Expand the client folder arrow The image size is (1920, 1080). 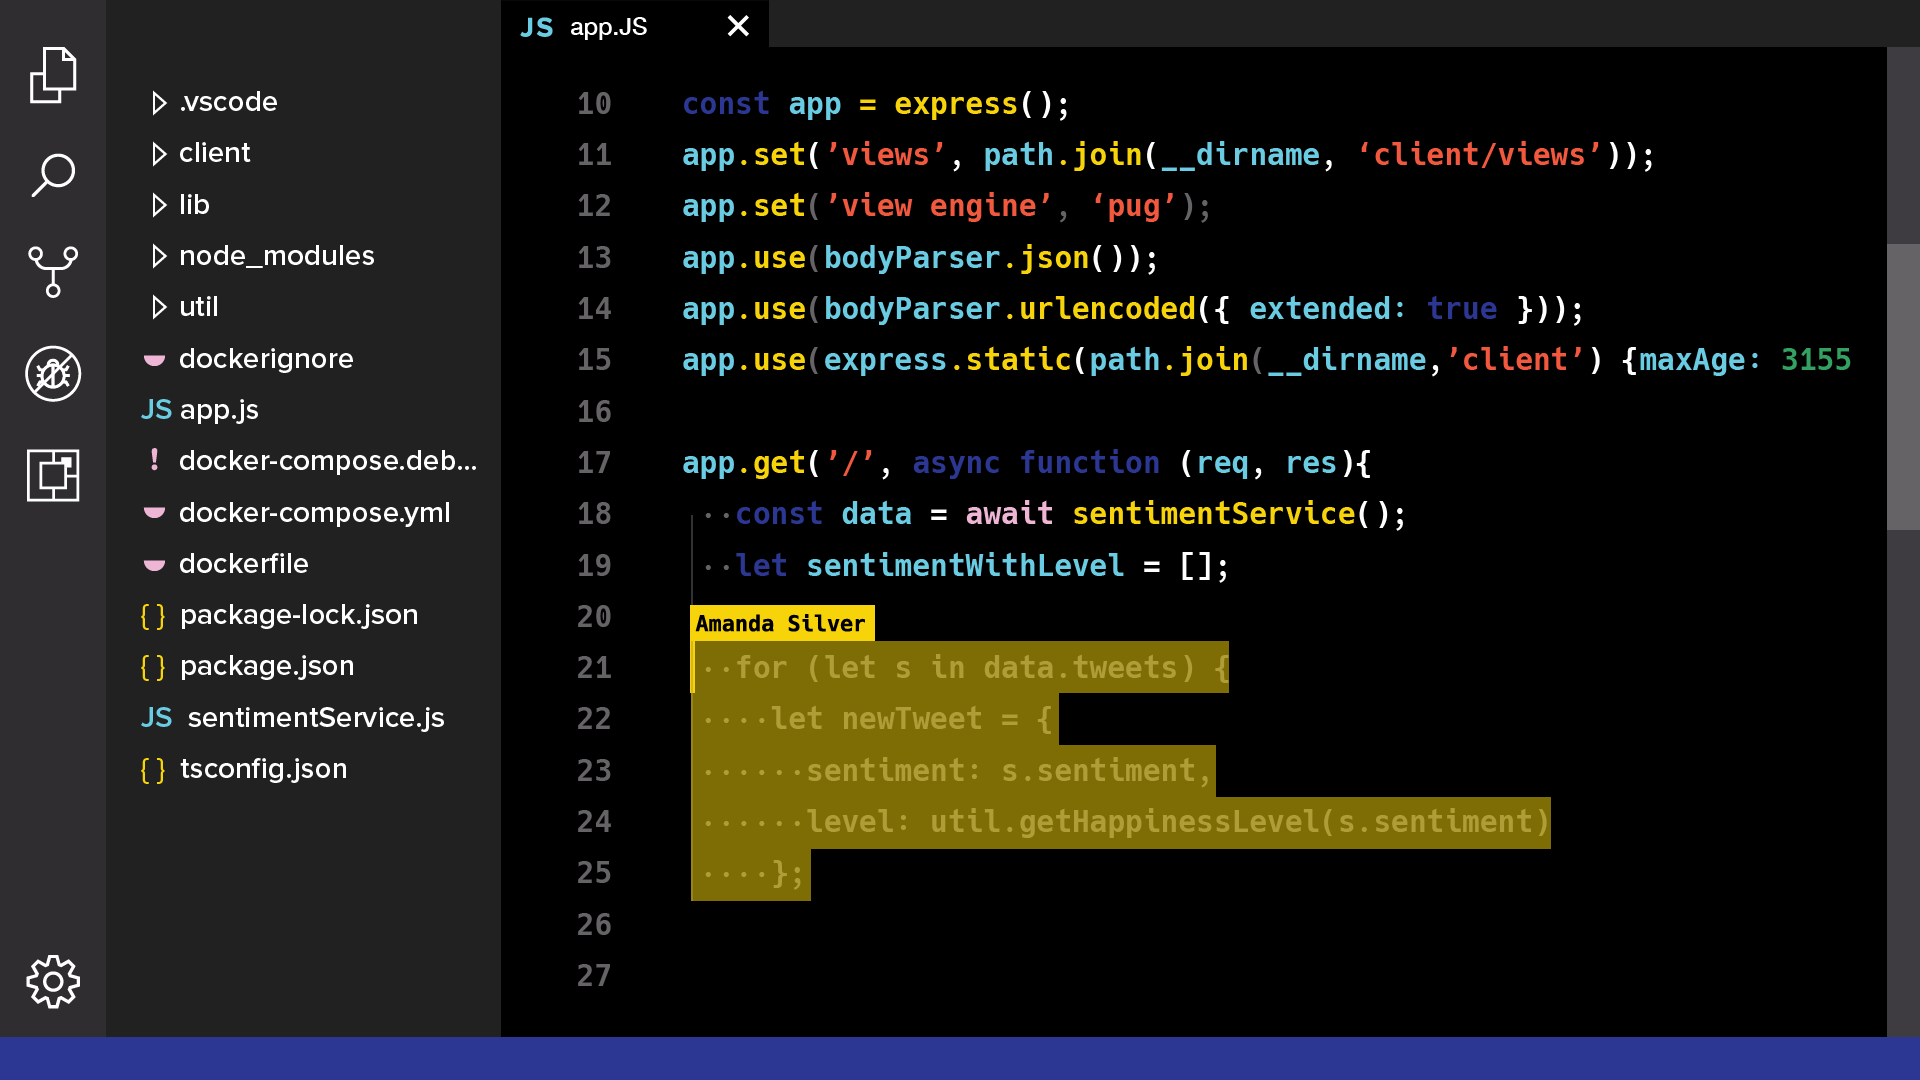(158, 154)
